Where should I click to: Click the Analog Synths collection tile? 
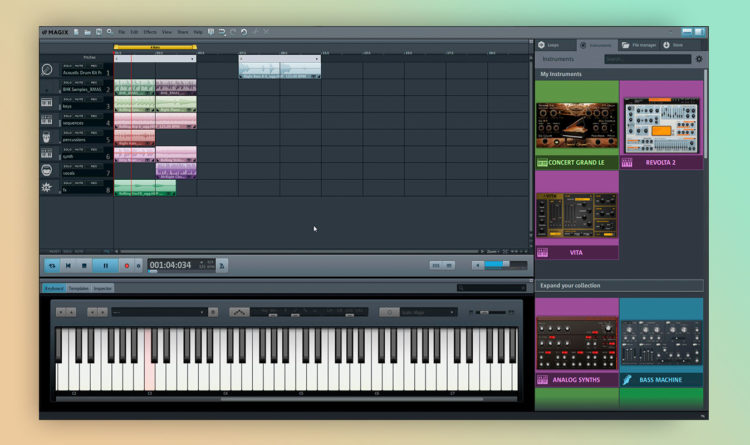coord(576,343)
